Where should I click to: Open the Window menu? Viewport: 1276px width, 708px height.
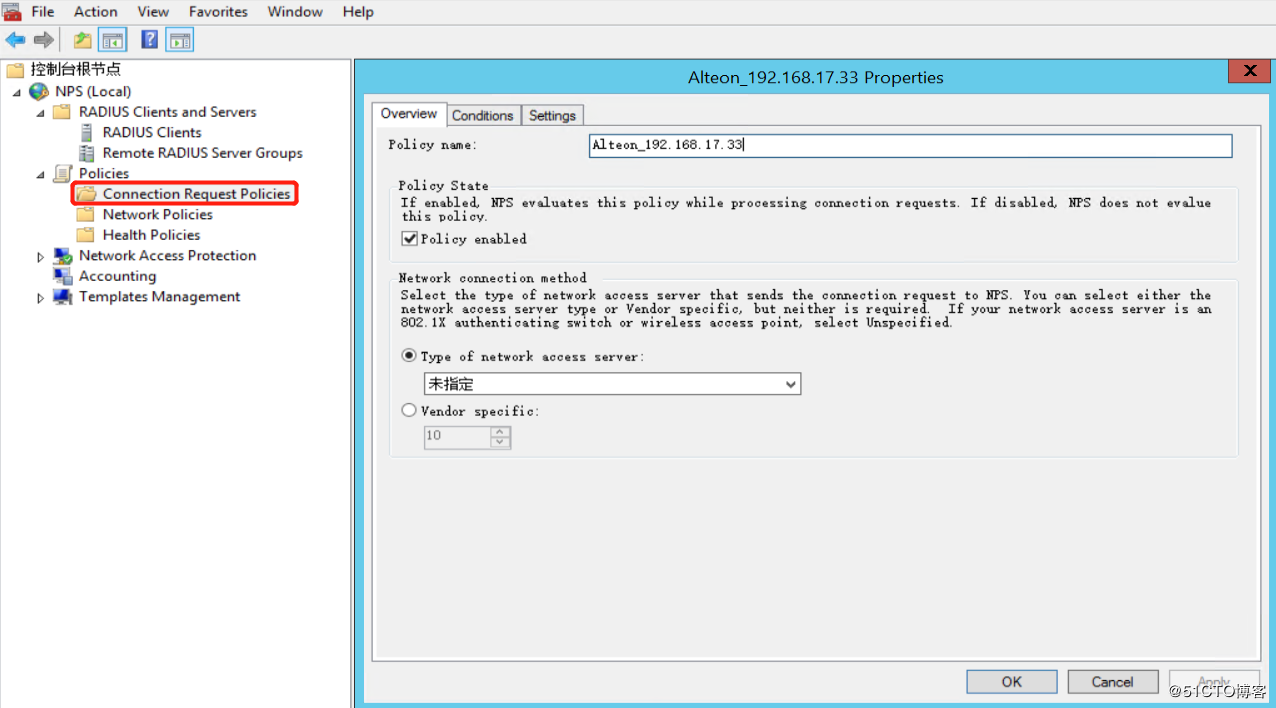point(295,12)
